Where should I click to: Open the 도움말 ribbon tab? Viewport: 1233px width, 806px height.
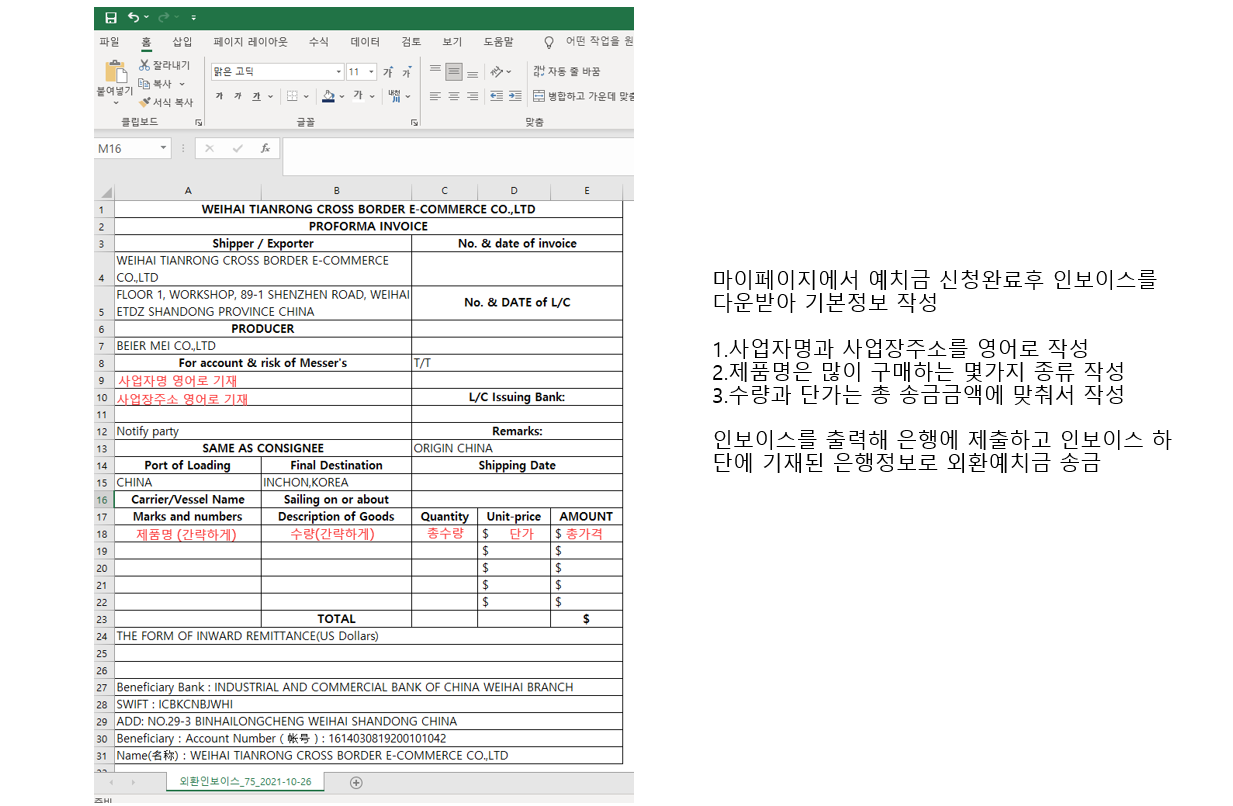(498, 42)
